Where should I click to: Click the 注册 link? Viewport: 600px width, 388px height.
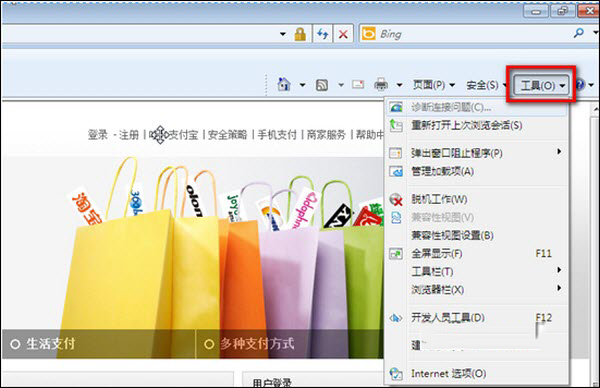click(129, 134)
